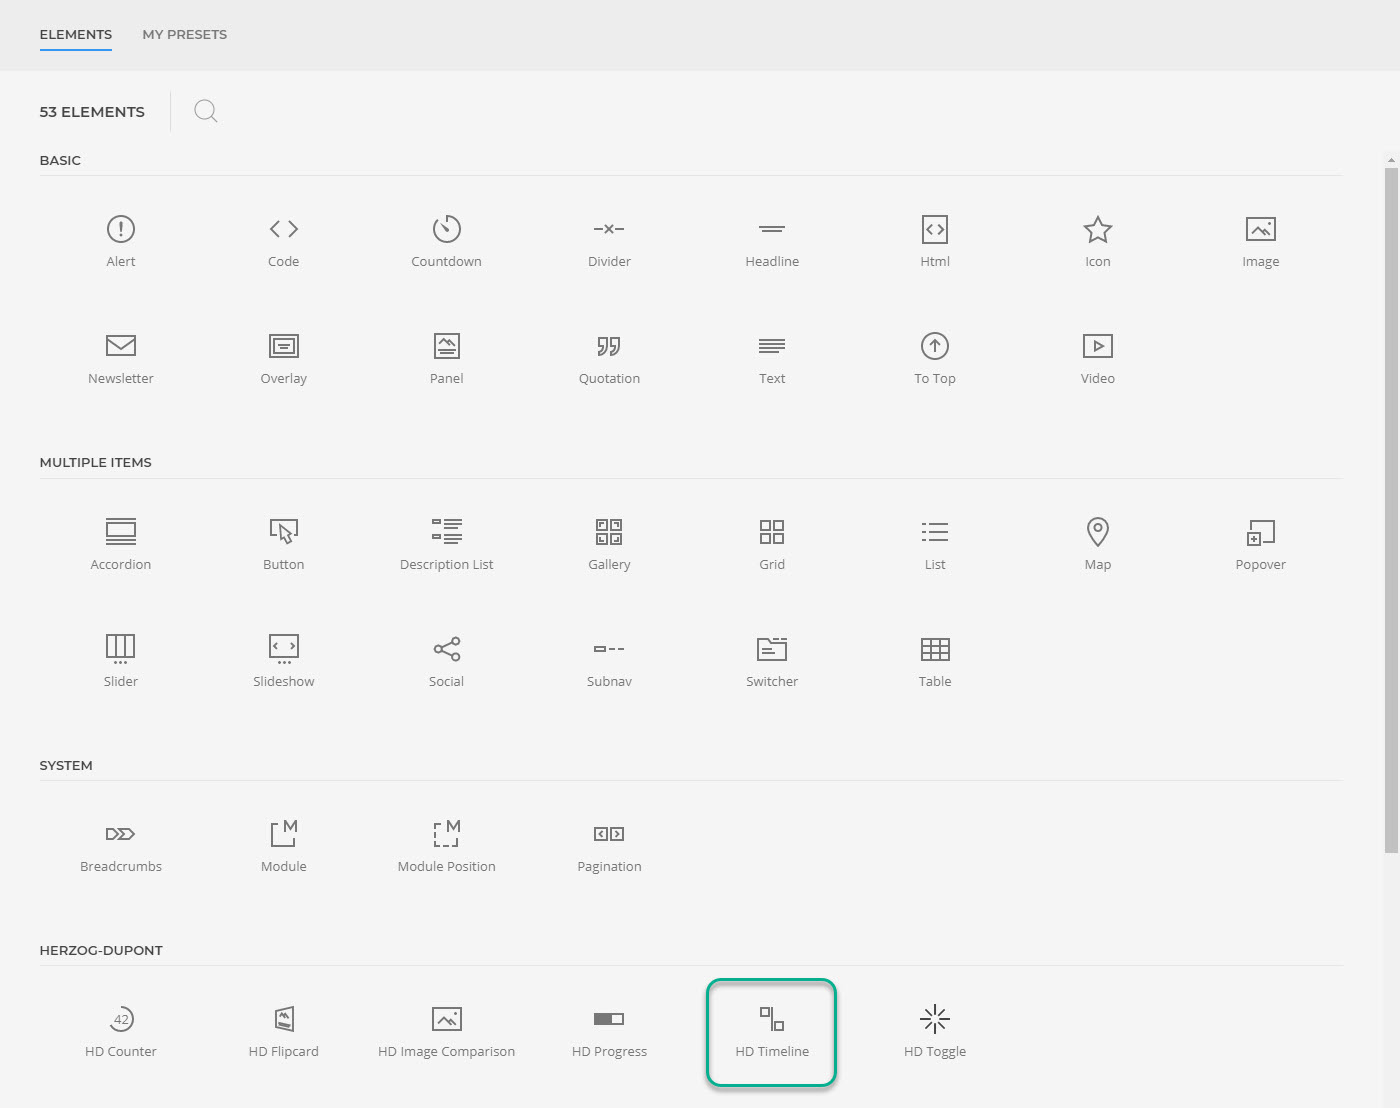Select the HD Timeline element

coord(771,1032)
